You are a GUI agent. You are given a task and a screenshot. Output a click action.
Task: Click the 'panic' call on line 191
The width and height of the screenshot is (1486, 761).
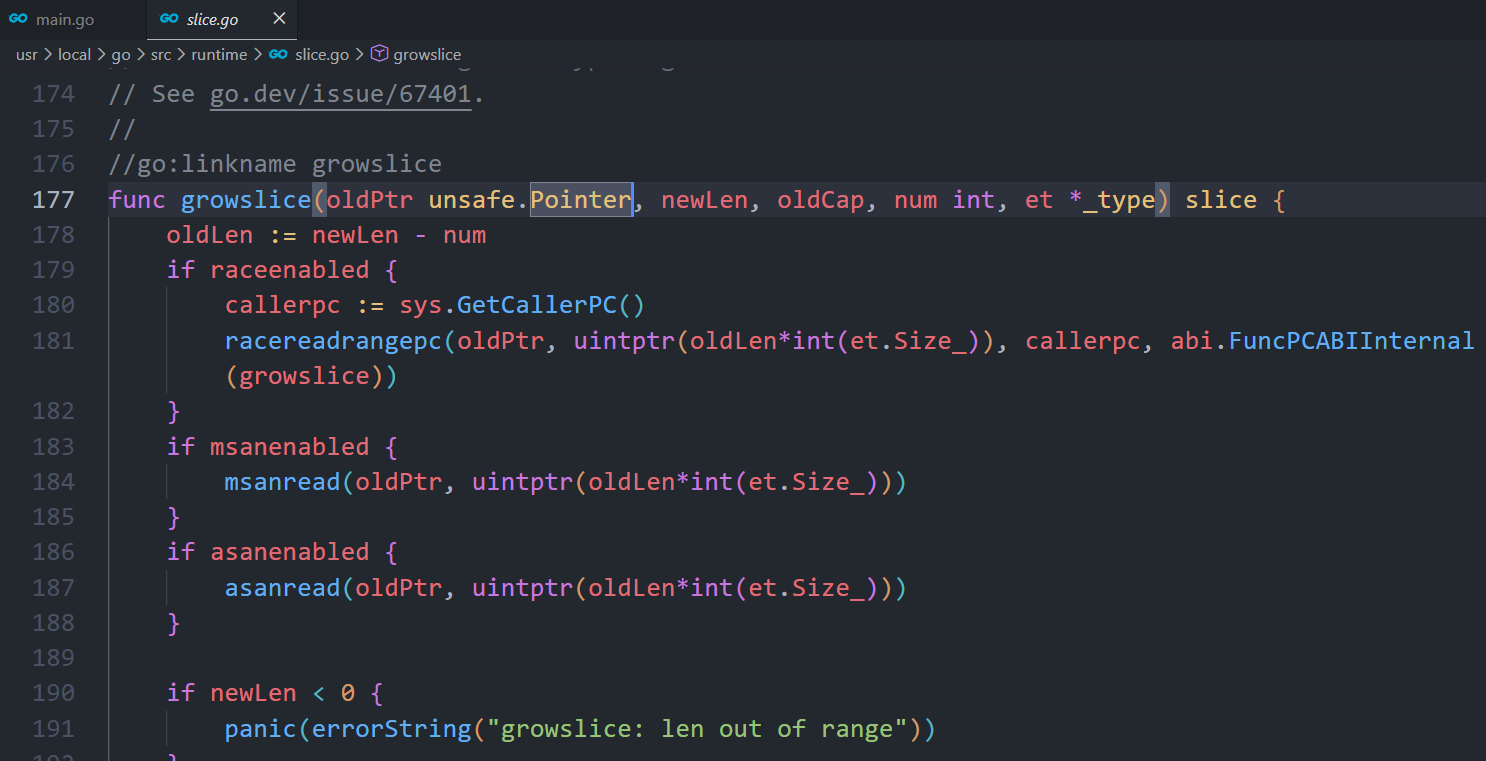tap(261, 729)
